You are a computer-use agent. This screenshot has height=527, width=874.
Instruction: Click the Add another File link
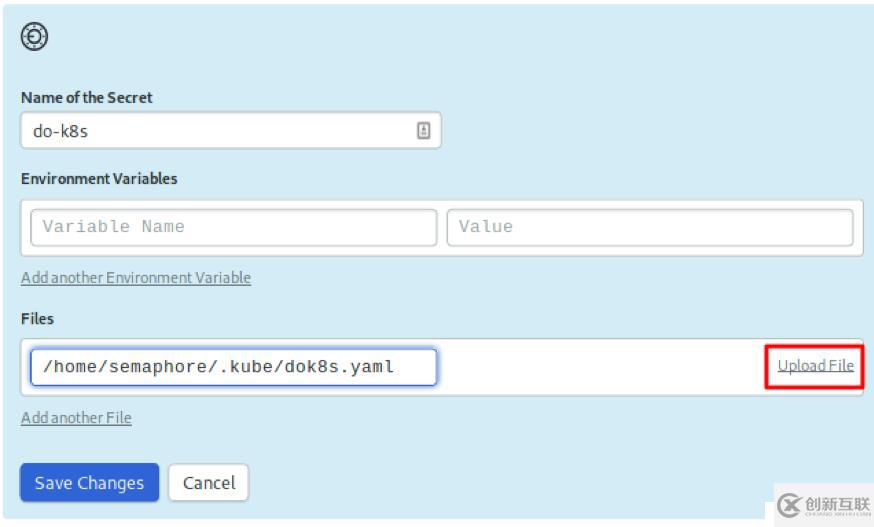76,418
